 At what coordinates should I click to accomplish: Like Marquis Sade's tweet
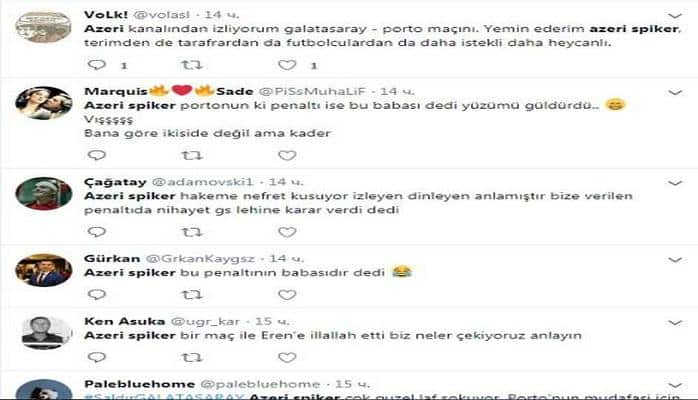tap(287, 155)
